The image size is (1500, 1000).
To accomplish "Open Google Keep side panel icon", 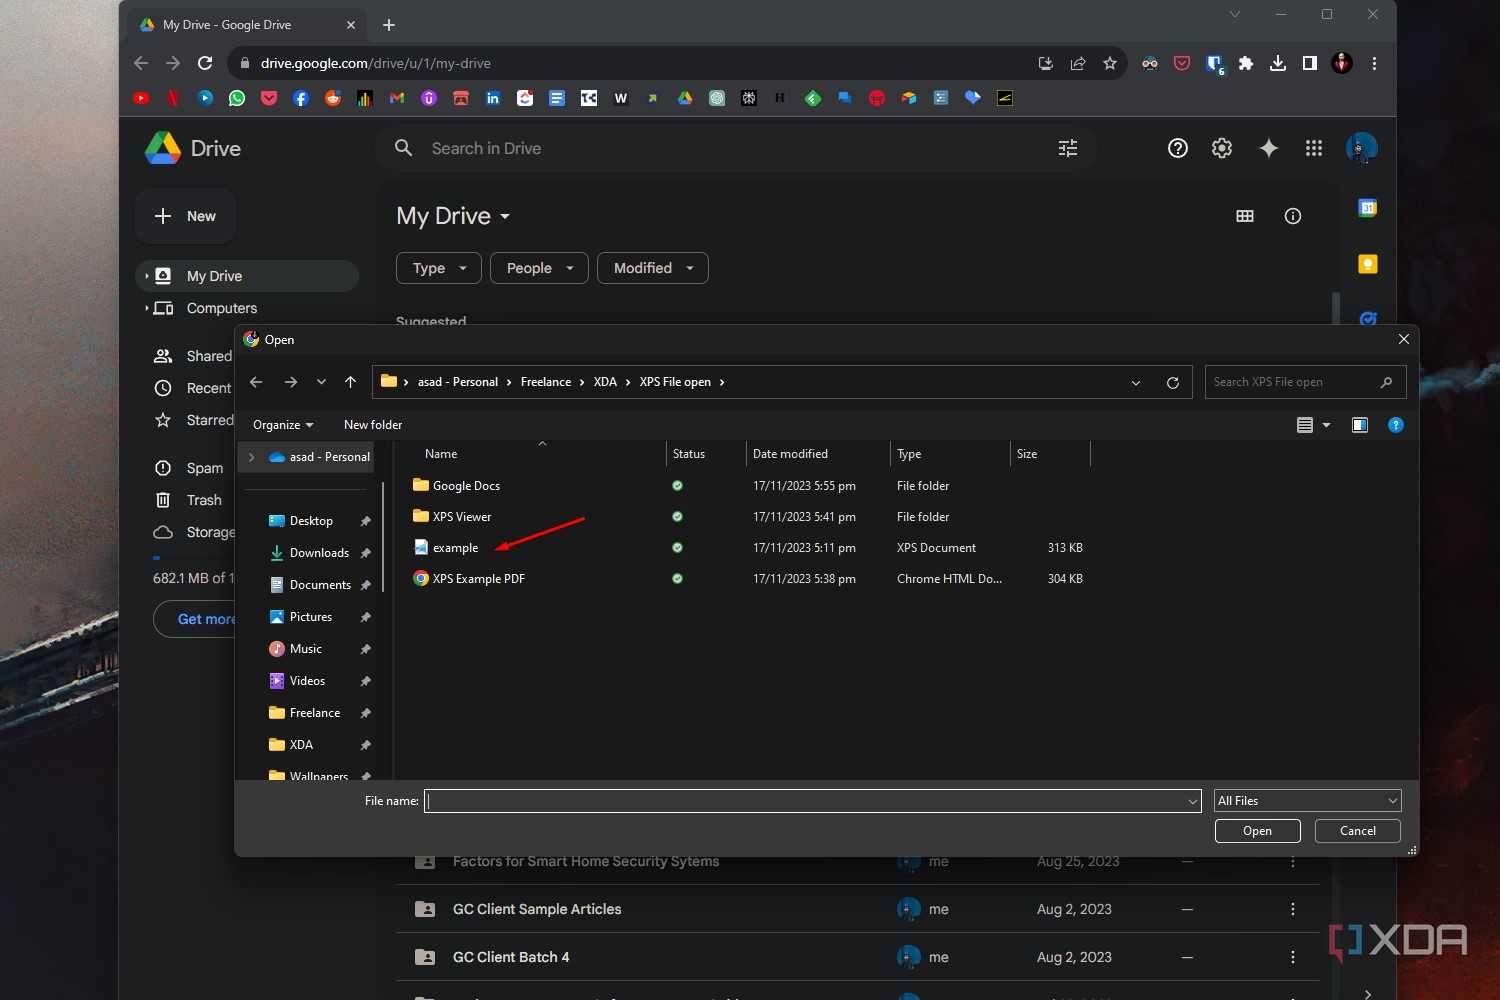I will pyautogui.click(x=1368, y=264).
